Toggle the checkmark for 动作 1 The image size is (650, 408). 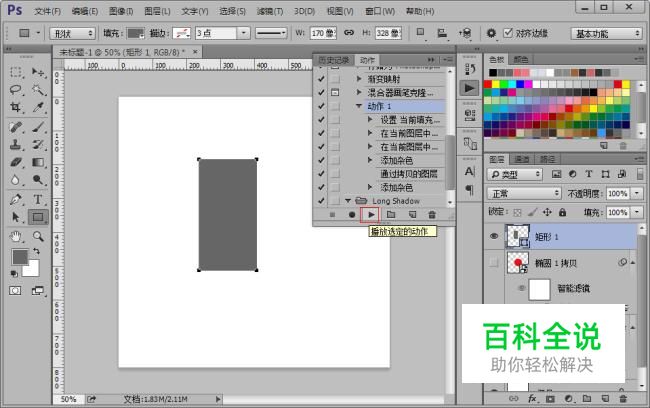tap(321, 106)
